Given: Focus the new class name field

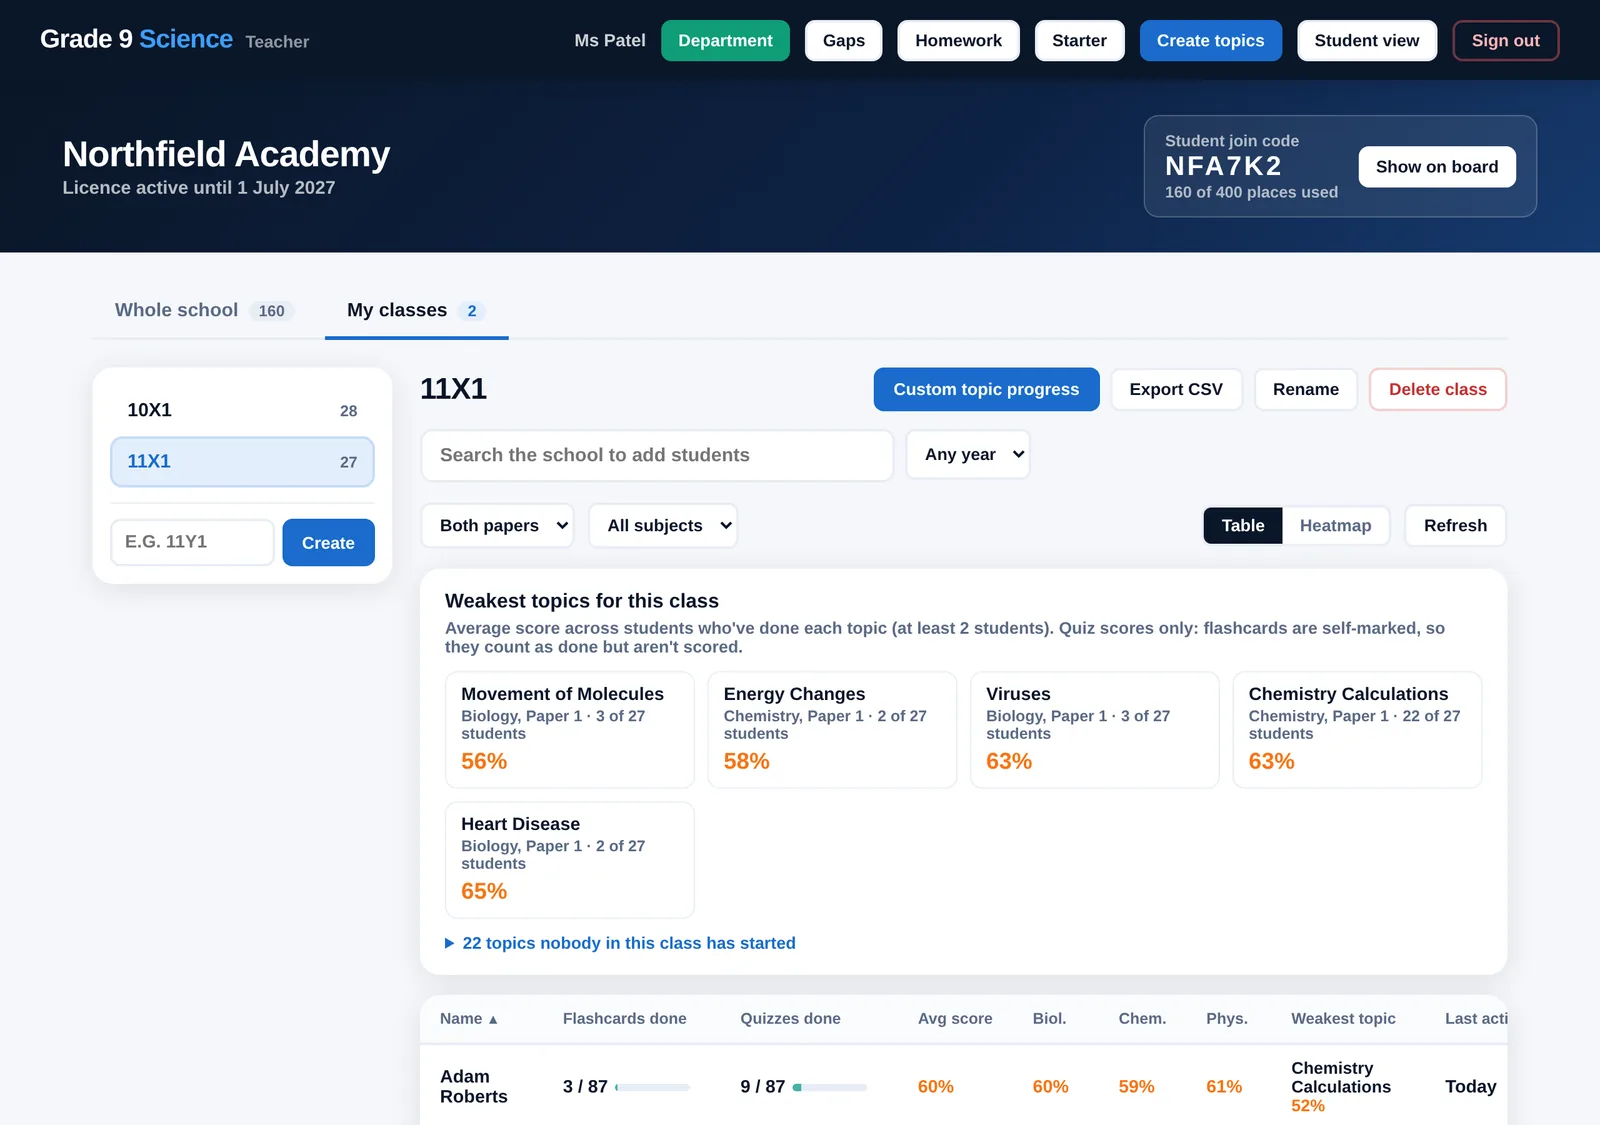Looking at the screenshot, I should pyautogui.click(x=192, y=542).
